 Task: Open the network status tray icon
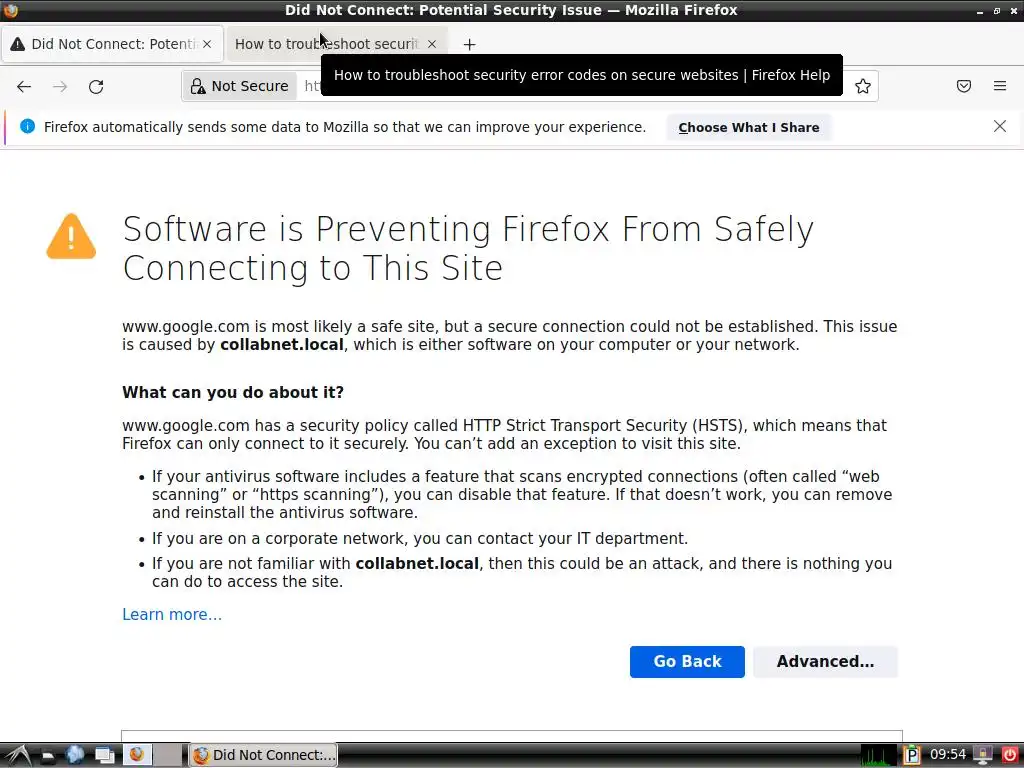click(983, 755)
